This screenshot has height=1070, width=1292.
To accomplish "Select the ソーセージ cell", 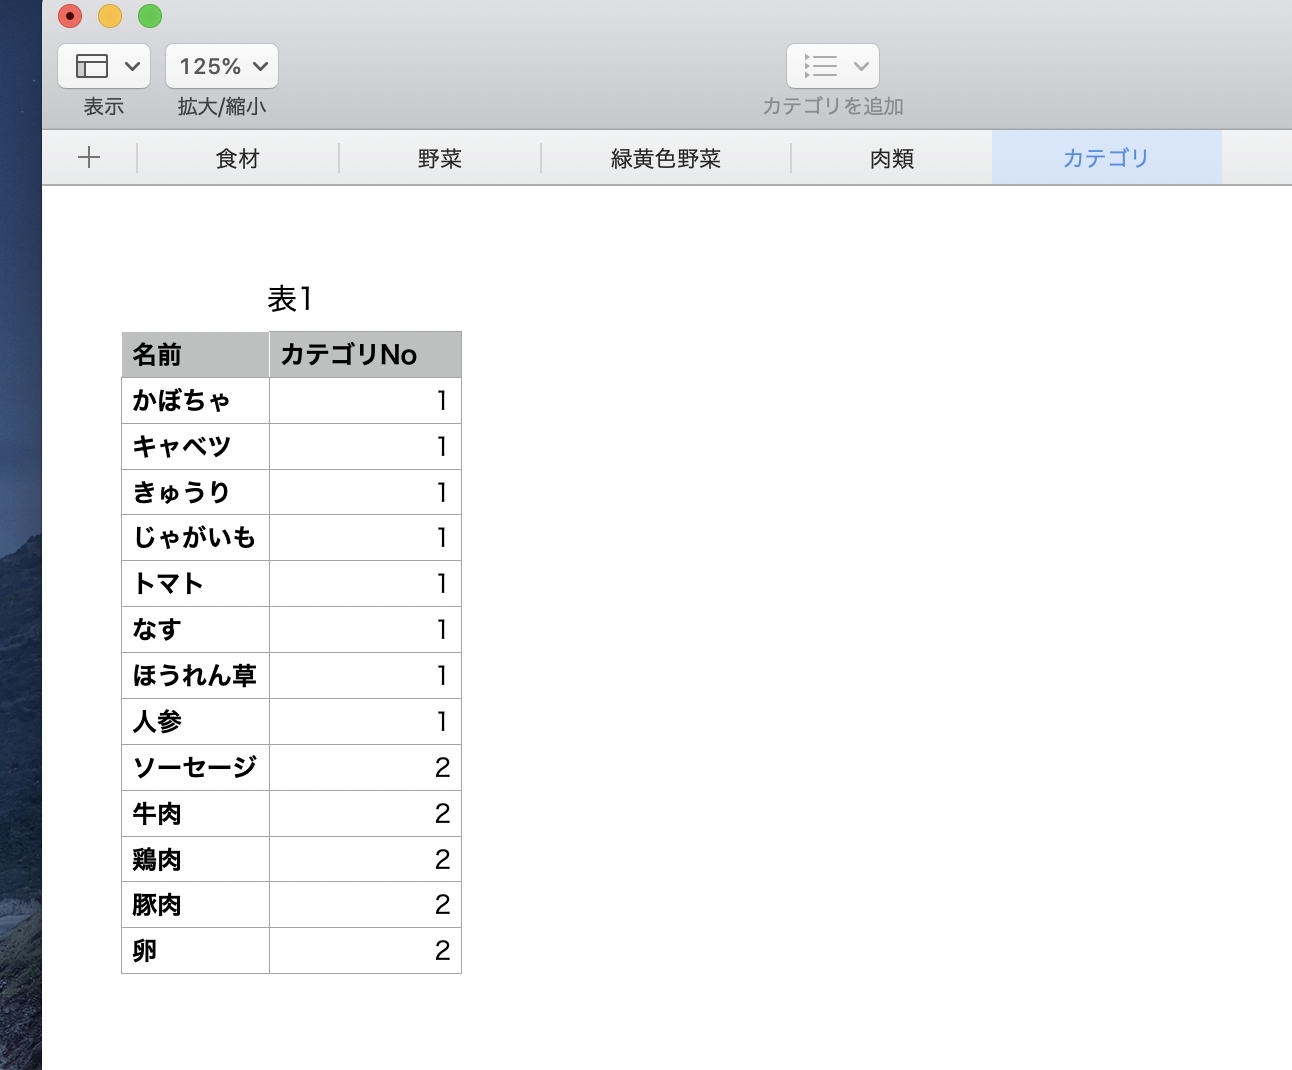I will click(196, 768).
